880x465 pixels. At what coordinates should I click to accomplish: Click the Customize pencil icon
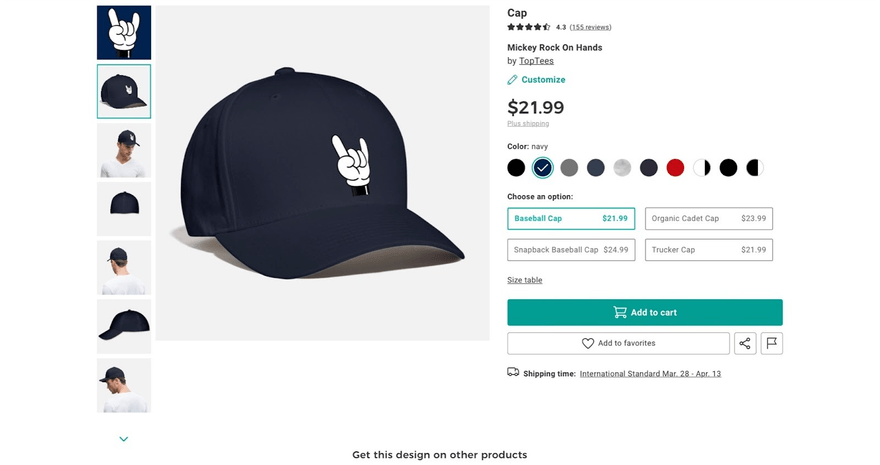pyautogui.click(x=513, y=80)
